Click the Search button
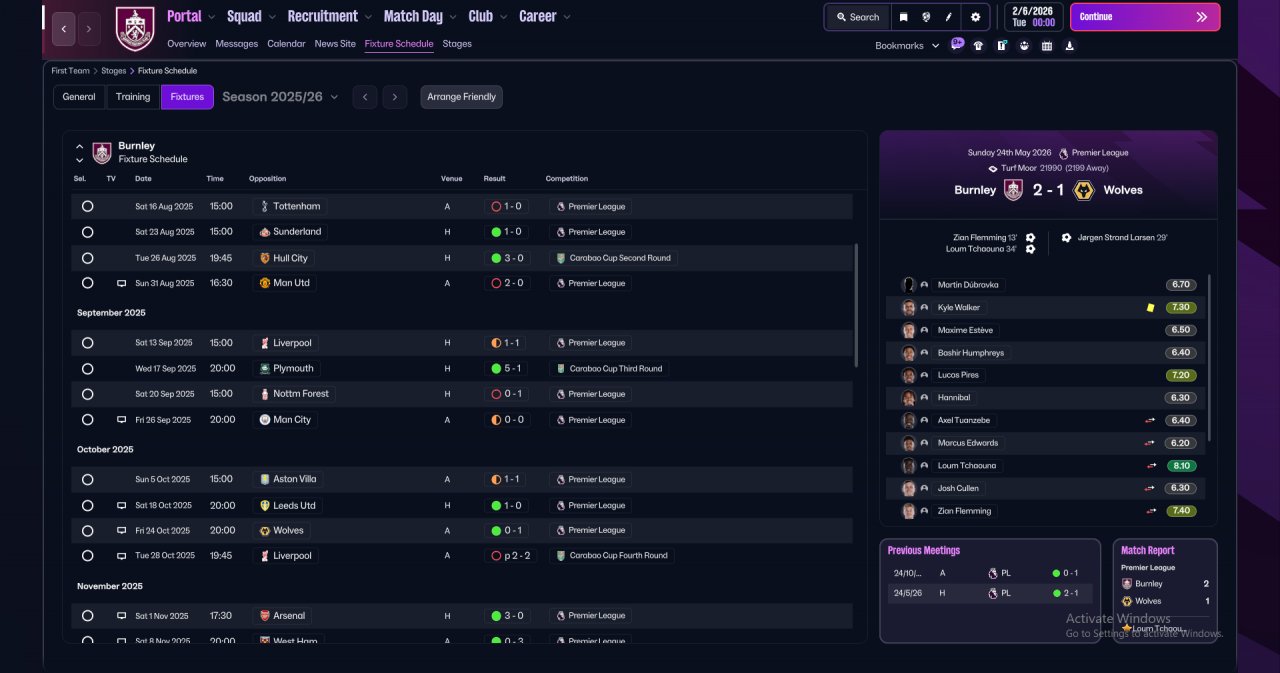The width and height of the screenshot is (1280, 673). pos(858,17)
